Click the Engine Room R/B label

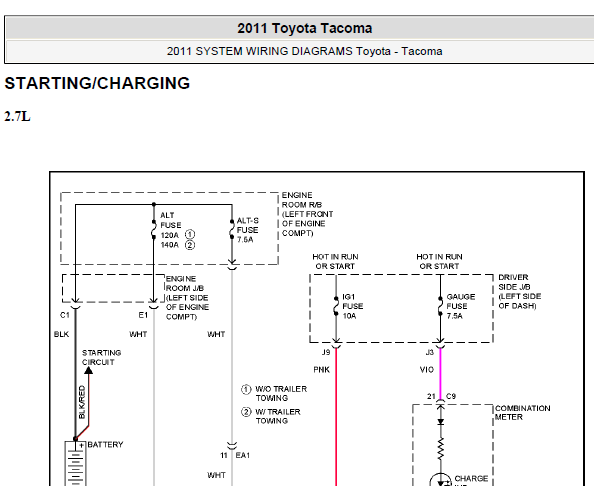(x=307, y=214)
